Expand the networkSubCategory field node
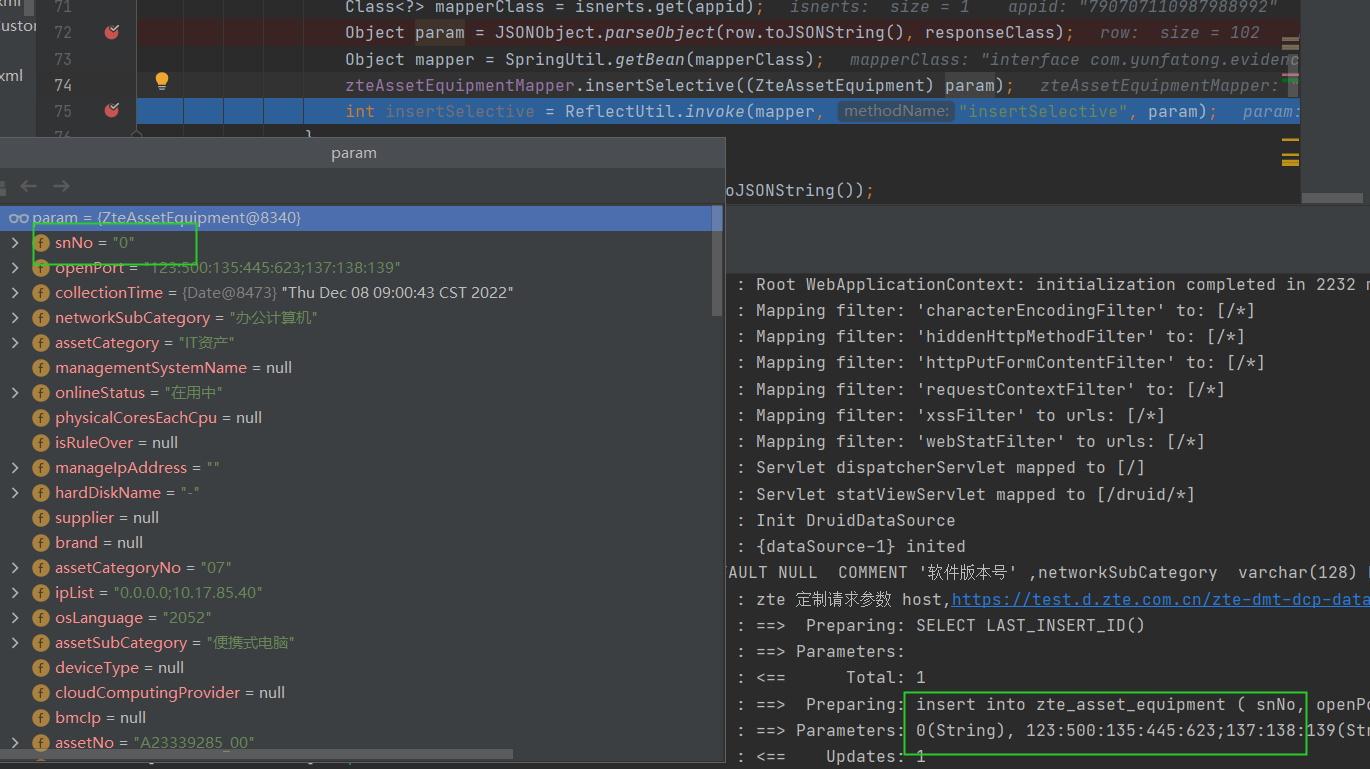Viewport: 1370px width, 769px height. (x=14, y=318)
